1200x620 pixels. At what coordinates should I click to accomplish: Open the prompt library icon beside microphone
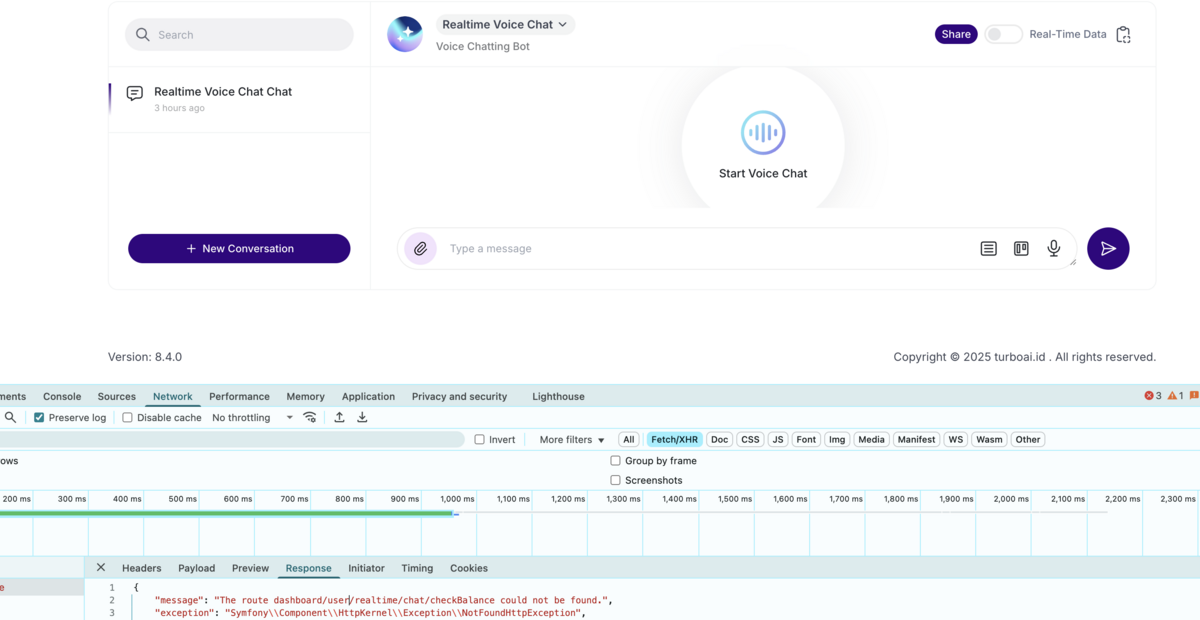(x=1021, y=249)
